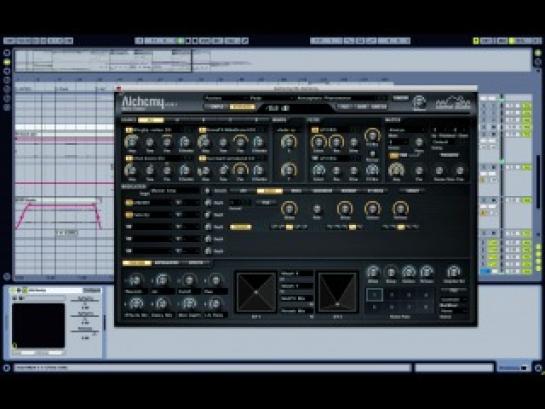The width and height of the screenshot is (545, 409).
Task: Open Alchemy preset name dropdown
Action: click(341, 98)
